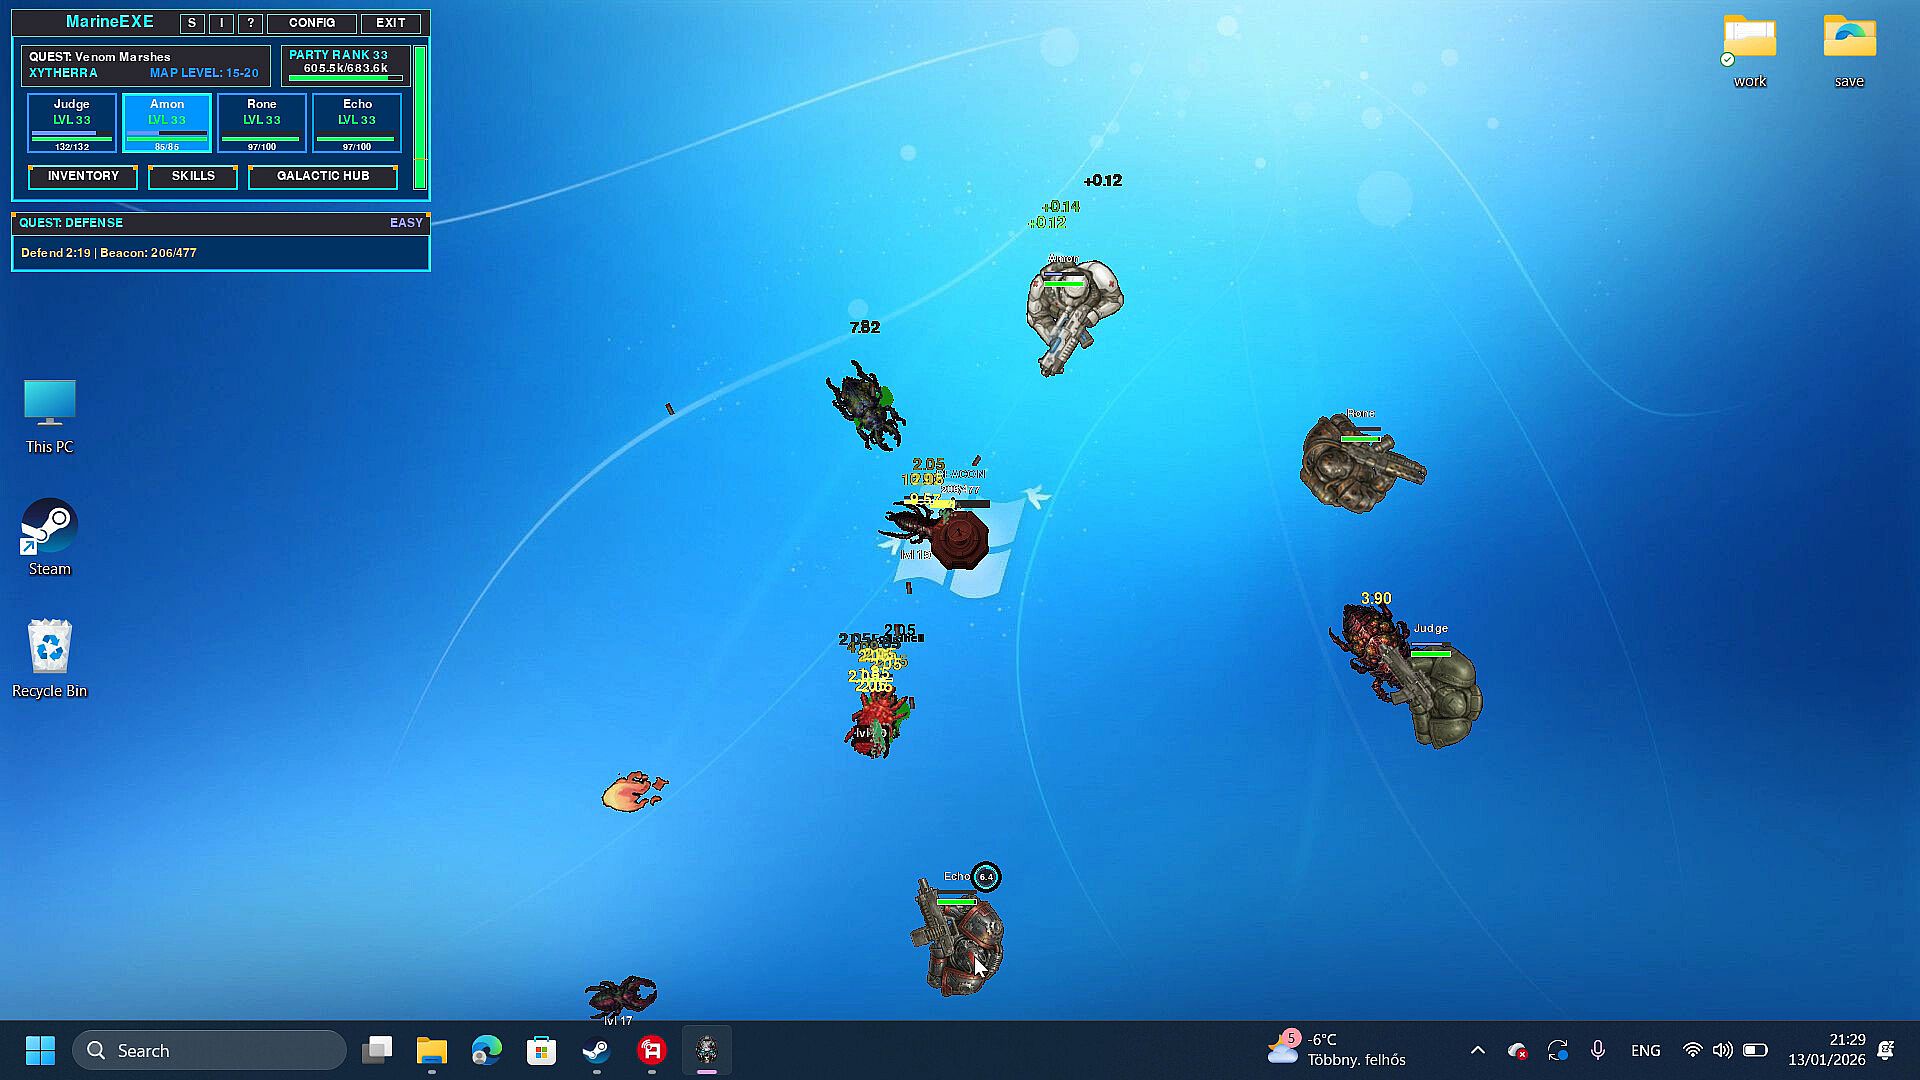Click the Echo cooldown timer circle
Viewport: 1920px width, 1080px height.
986,877
